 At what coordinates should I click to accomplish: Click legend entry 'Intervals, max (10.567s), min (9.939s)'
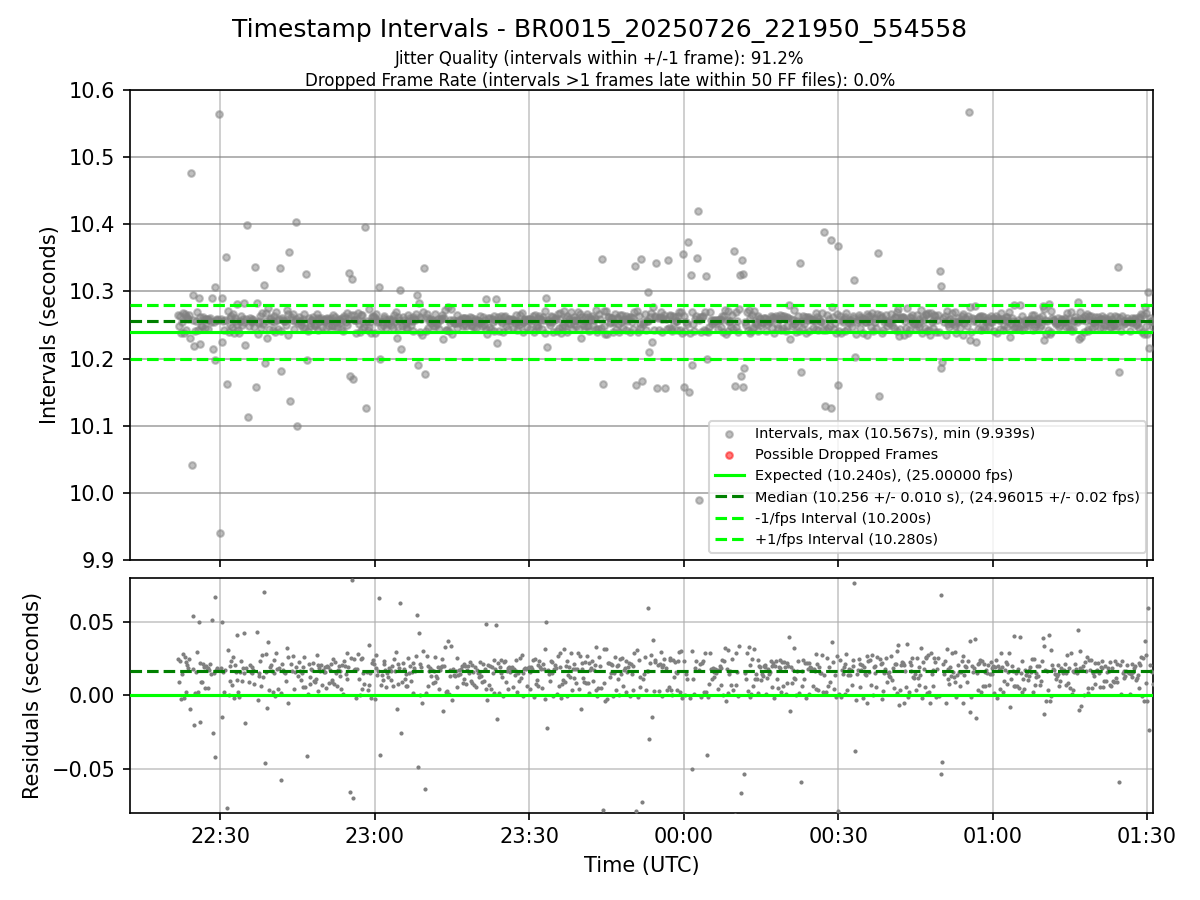click(894, 433)
